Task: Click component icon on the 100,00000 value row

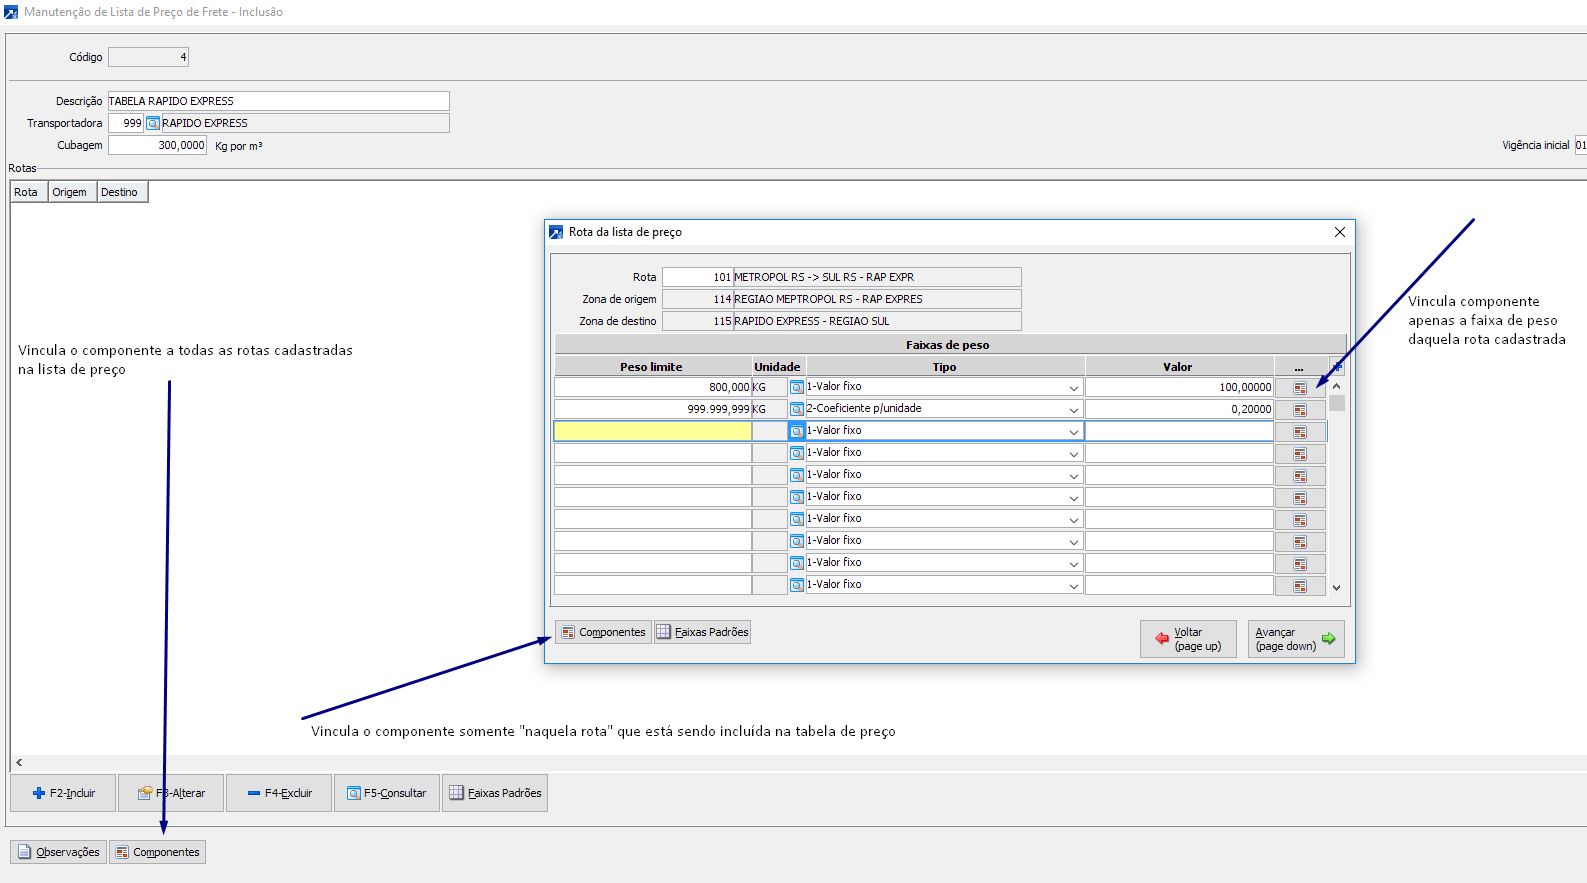Action: 1300,388
